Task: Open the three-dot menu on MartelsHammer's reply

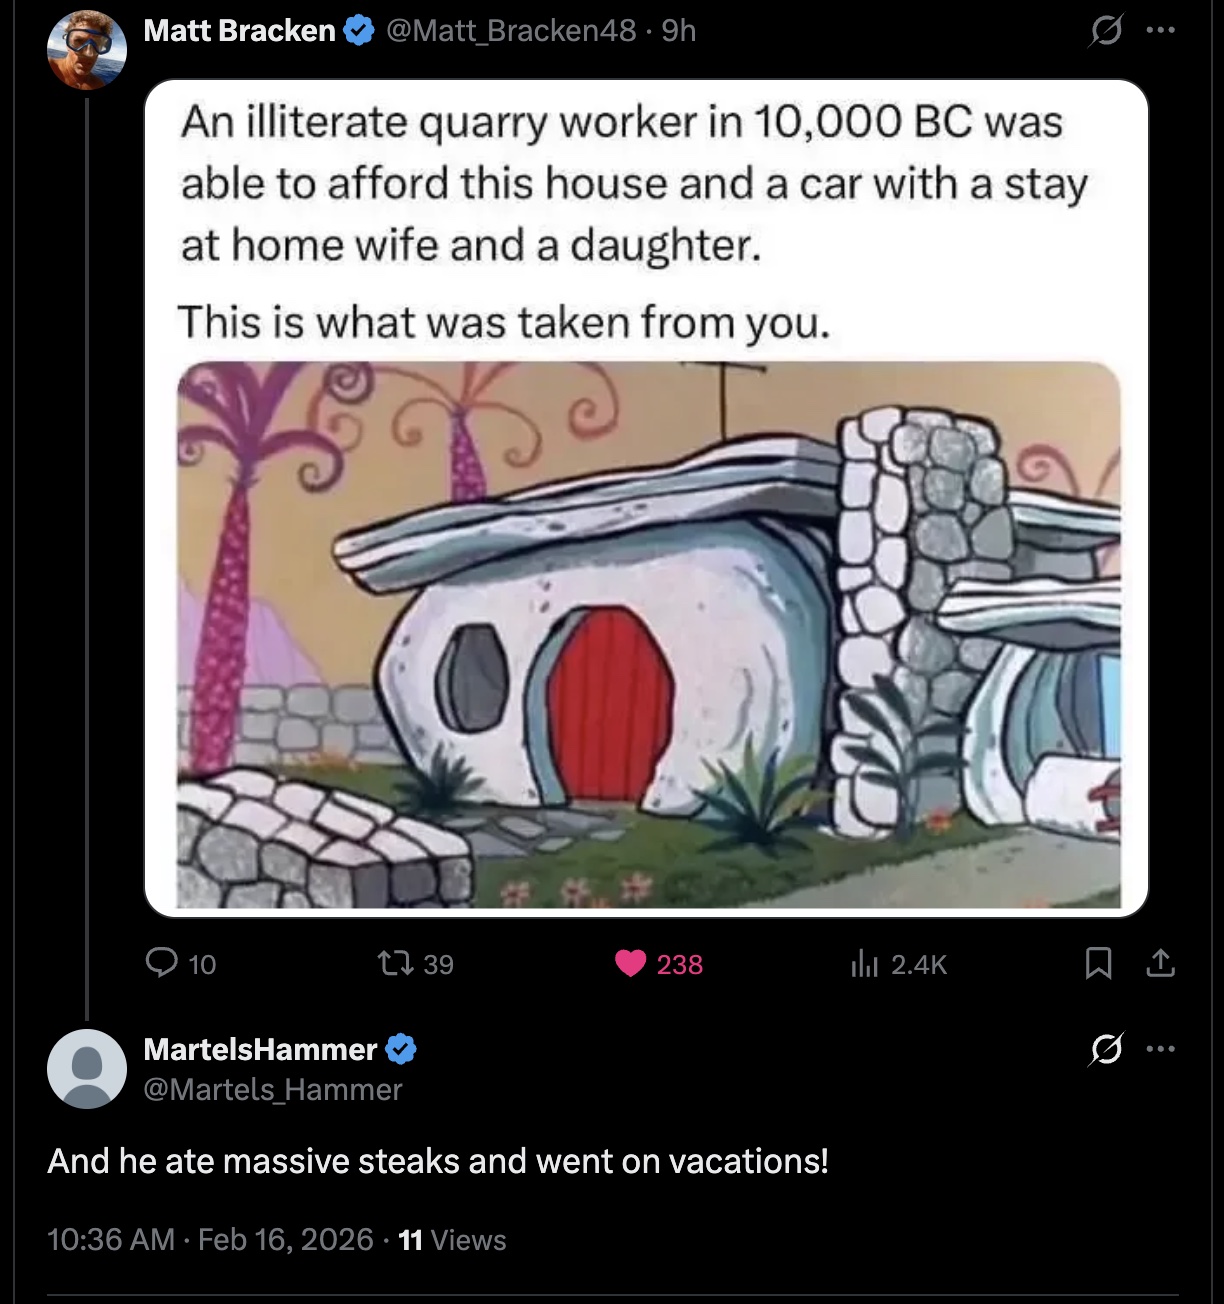Action: [1160, 1049]
